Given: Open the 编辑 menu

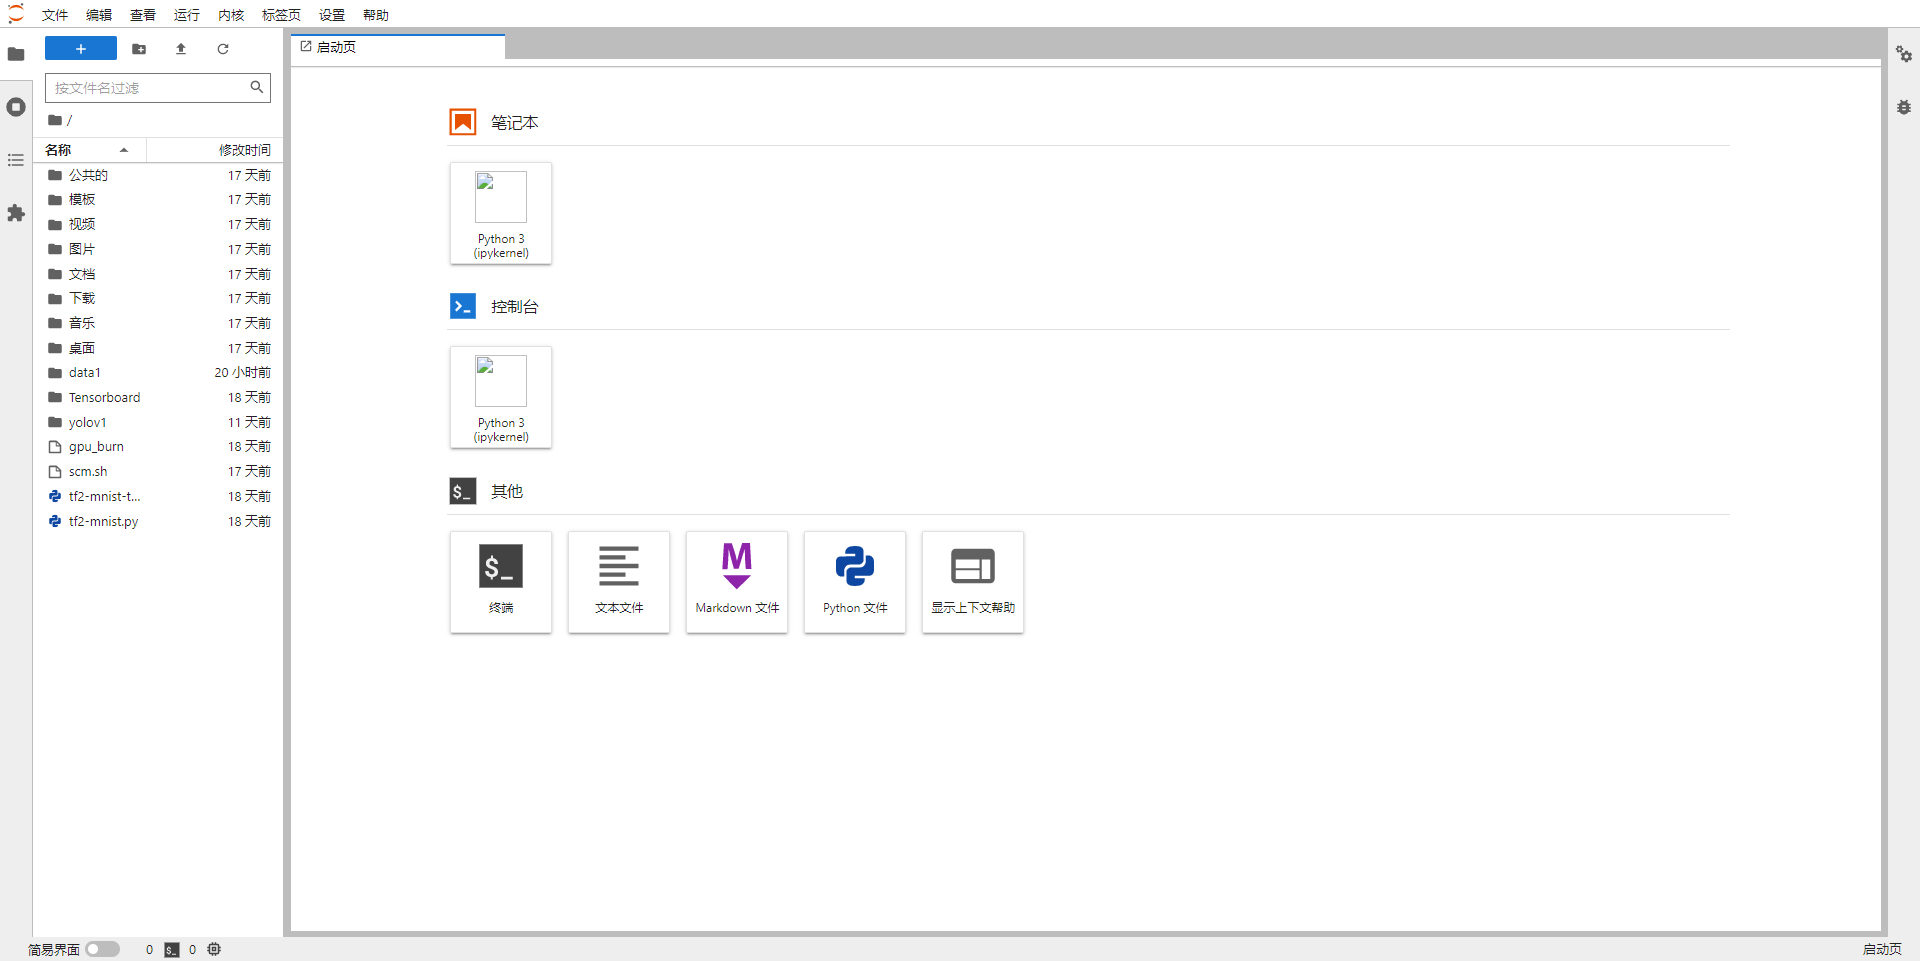Looking at the screenshot, I should pos(99,15).
